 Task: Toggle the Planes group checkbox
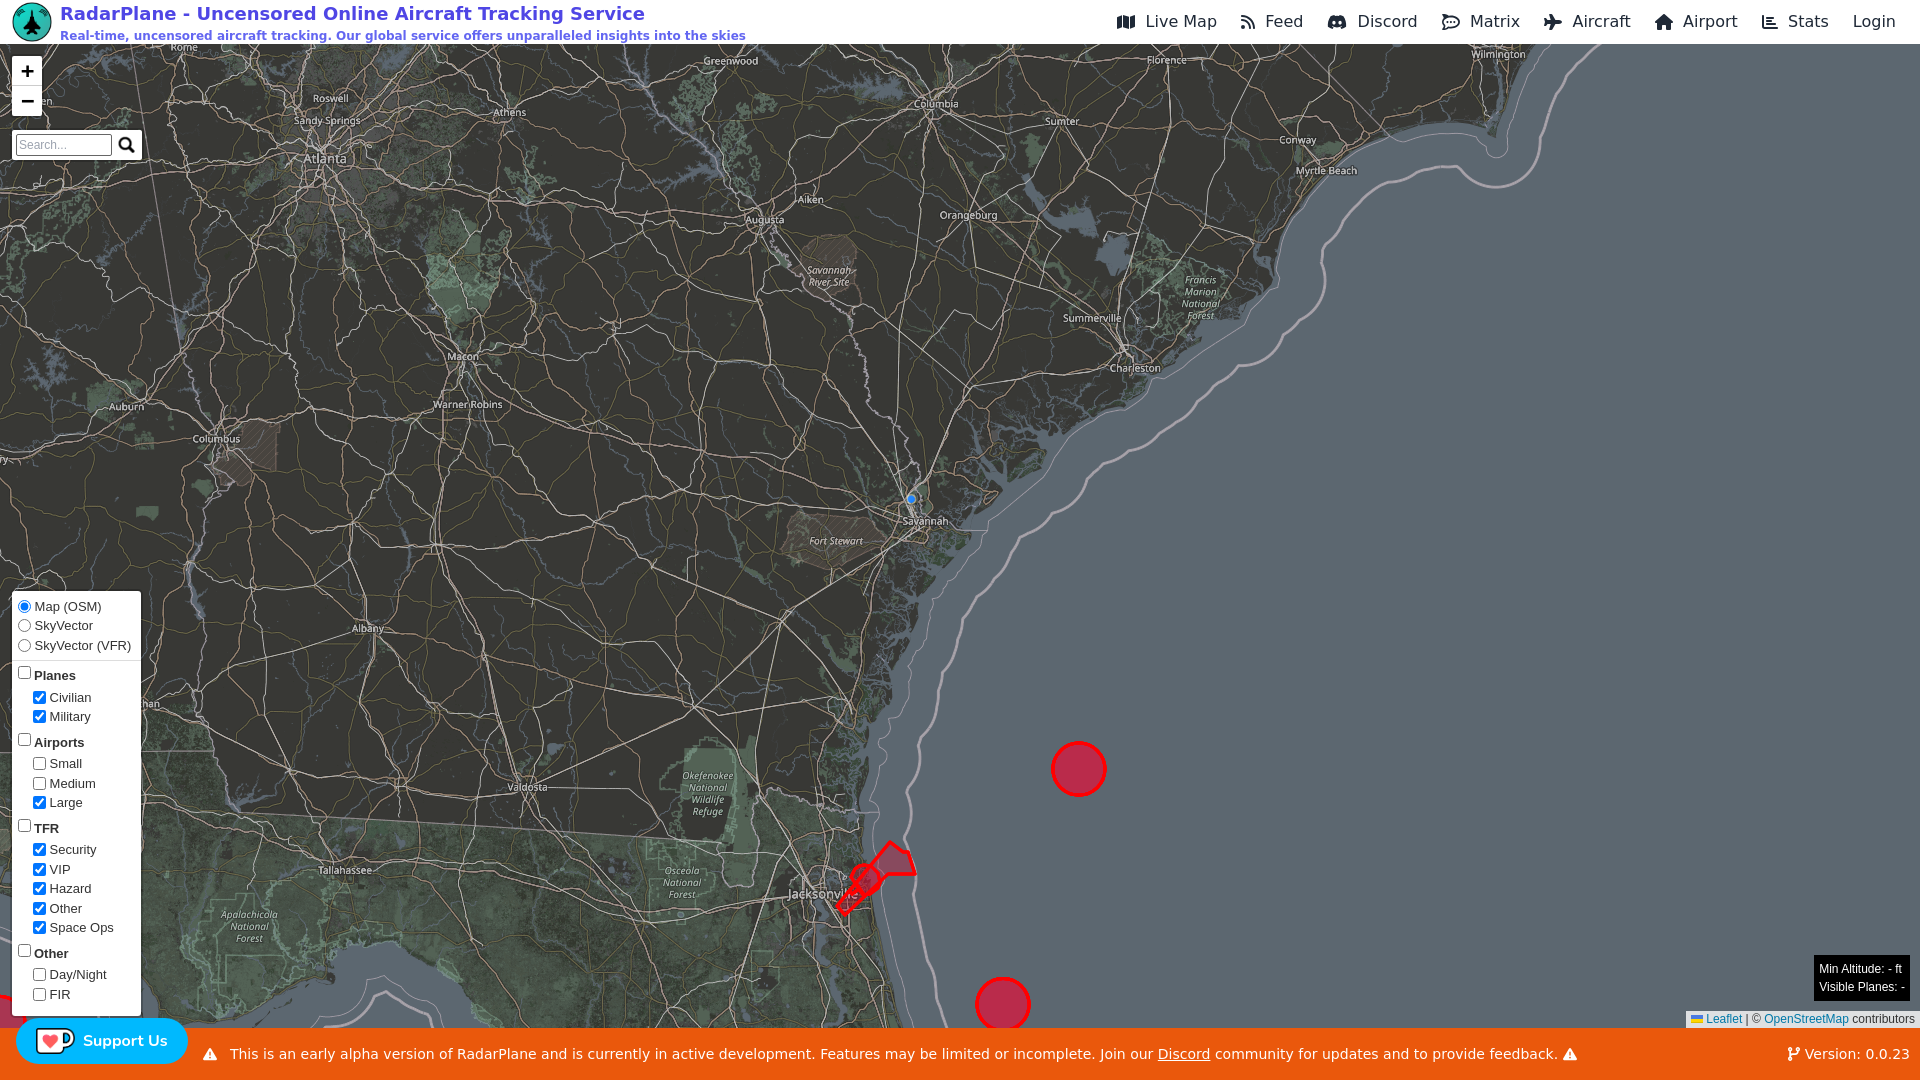(x=25, y=673)
